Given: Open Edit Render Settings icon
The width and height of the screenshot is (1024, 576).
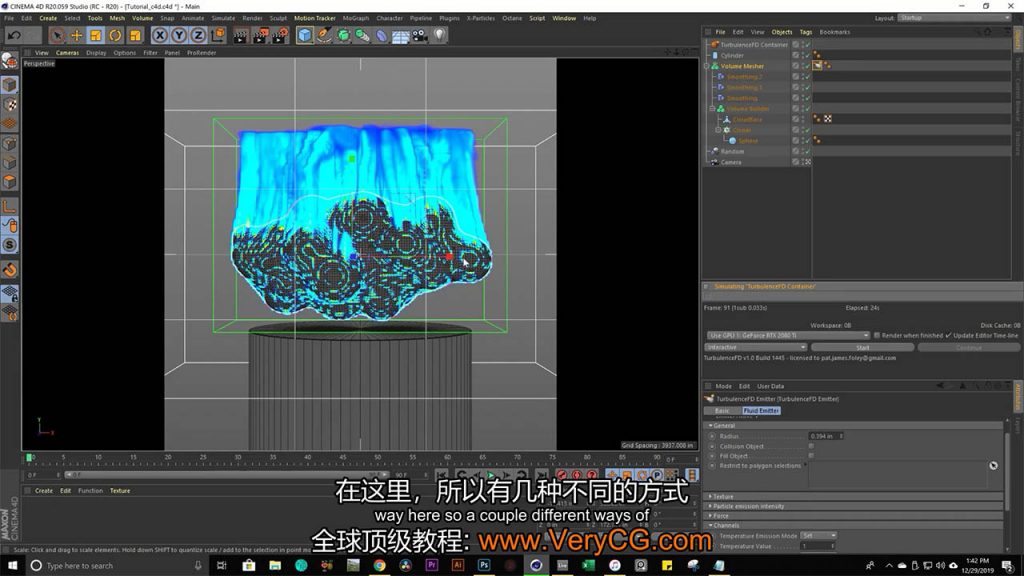Looking at the screenshot, I should [x=280, y=35].
